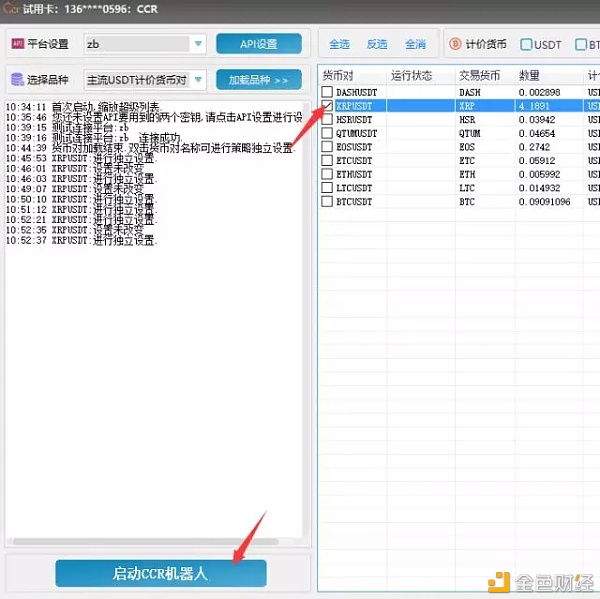Click the quantity cell 0.03942
This screenshot has width=600, height=599.
pos(536,119)
